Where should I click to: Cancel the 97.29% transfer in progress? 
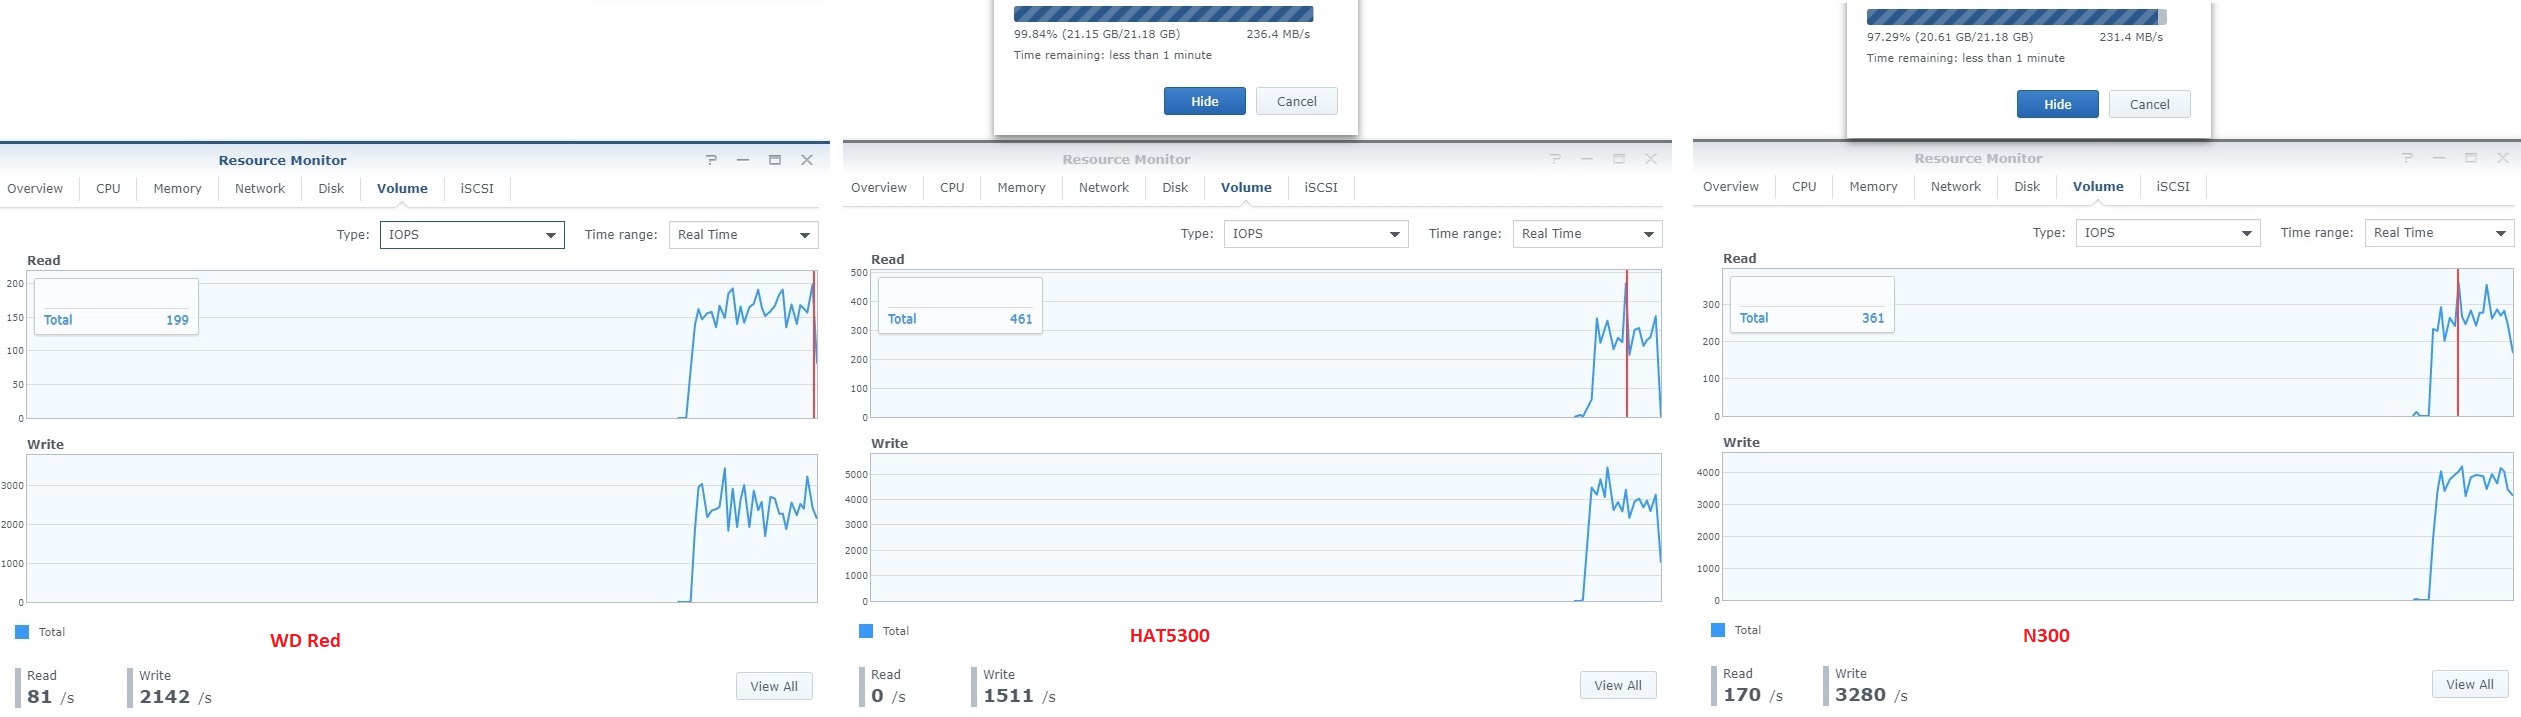pyautogui.click(x=2150, y=104)
